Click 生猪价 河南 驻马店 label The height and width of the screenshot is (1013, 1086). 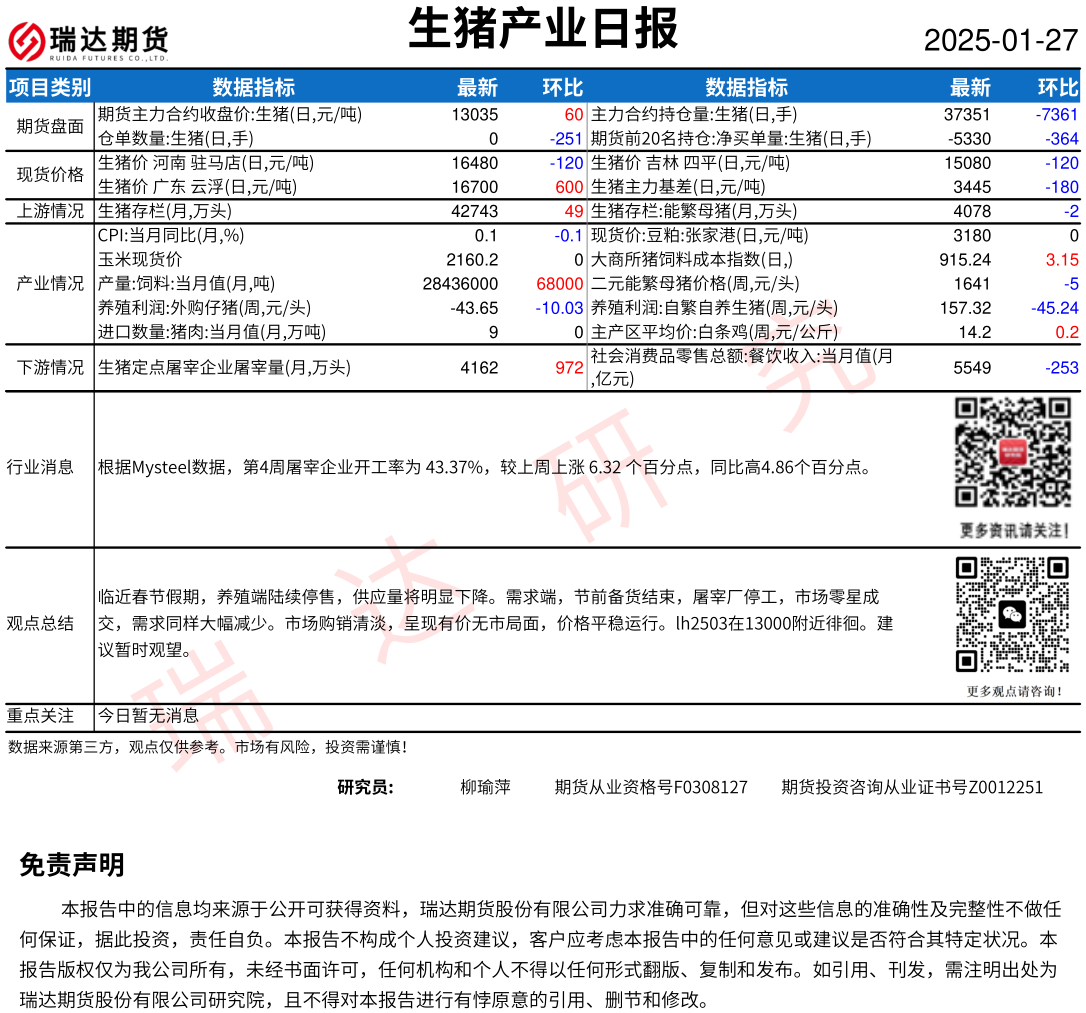point(206,163)
